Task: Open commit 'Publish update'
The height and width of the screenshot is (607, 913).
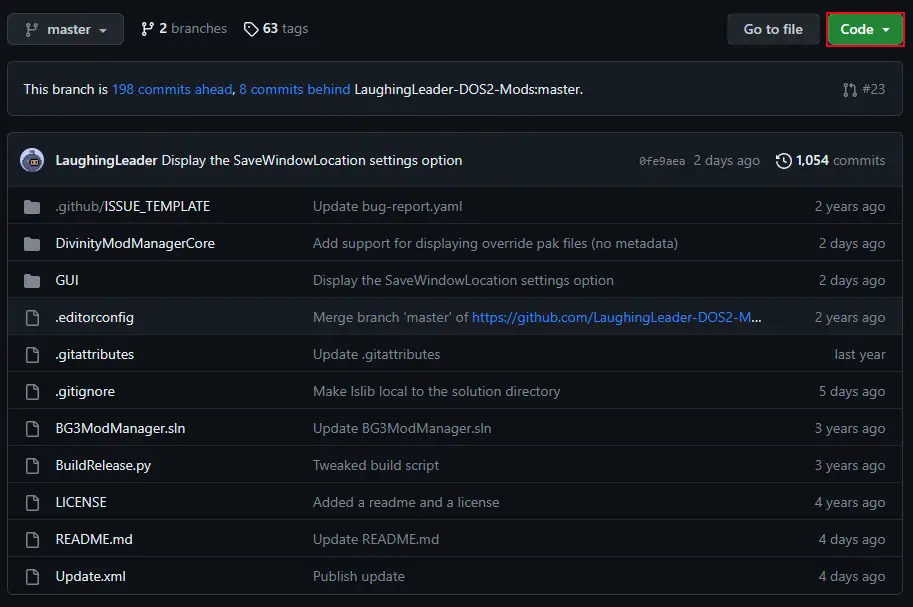Action: point(359,576)
